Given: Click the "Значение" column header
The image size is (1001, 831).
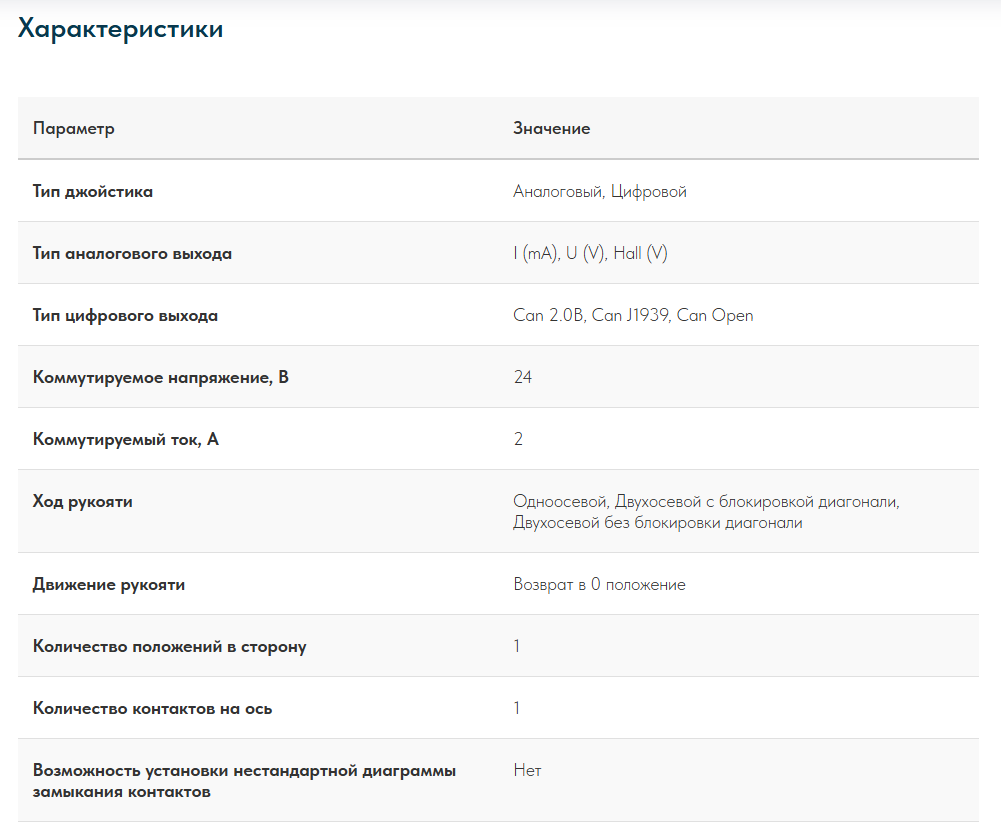Looking at the screenshot, I should click(x=552, y=129).
